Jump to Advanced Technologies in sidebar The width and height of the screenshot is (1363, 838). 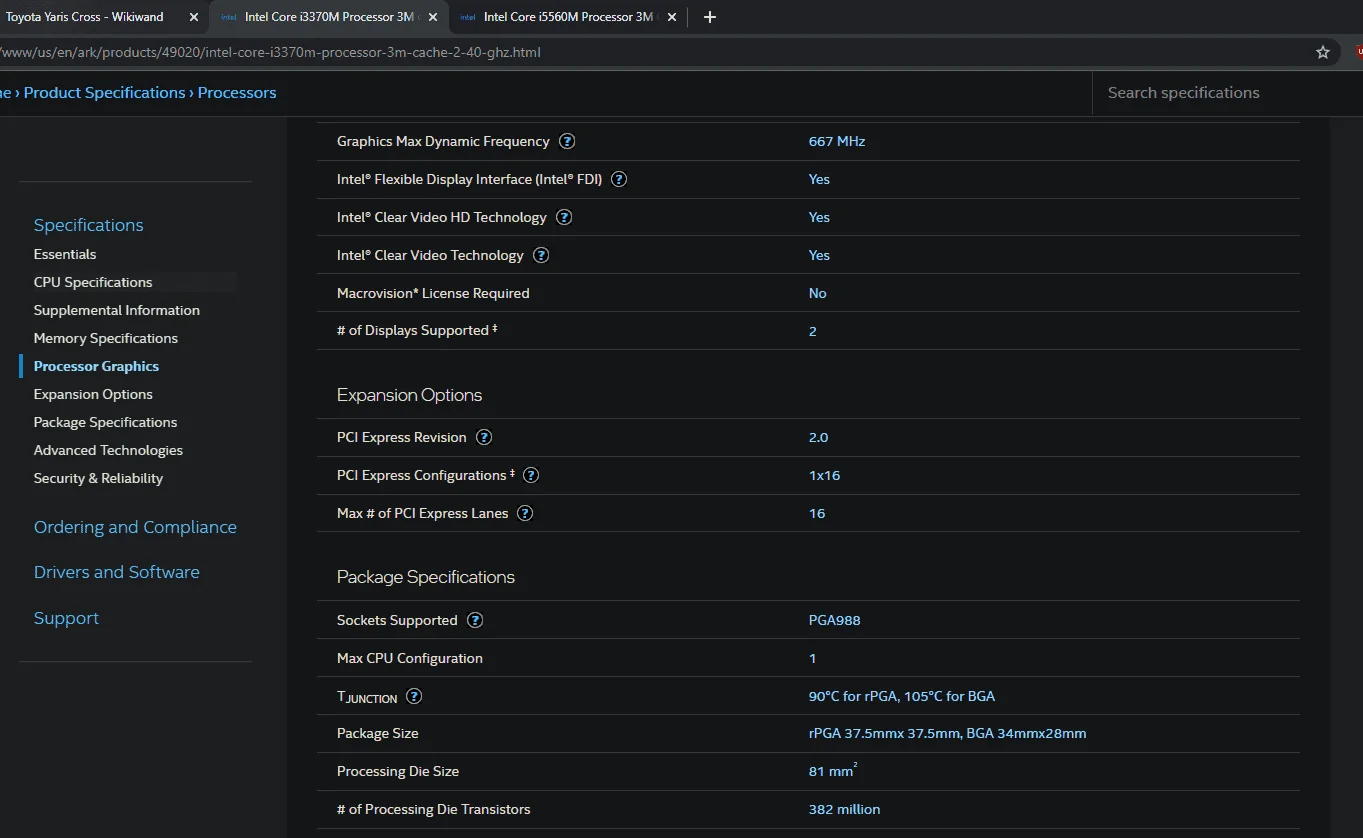coord(108,450)
